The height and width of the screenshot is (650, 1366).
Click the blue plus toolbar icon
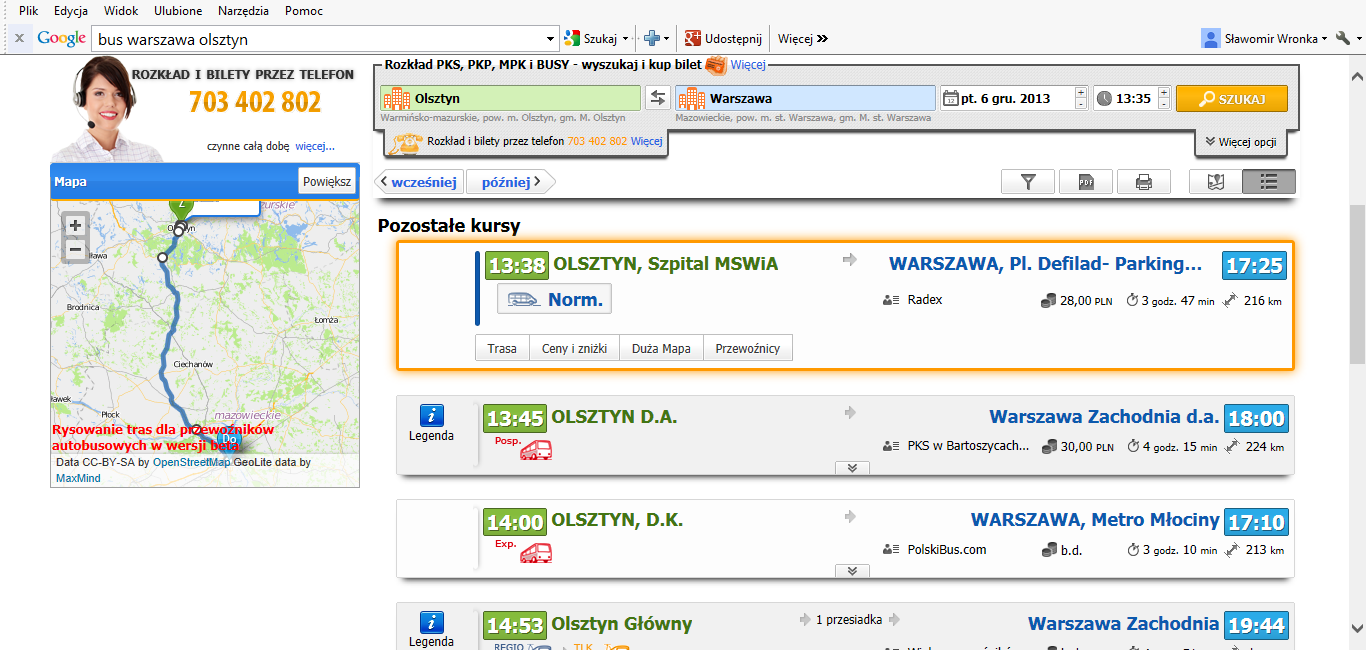[x=652, y=39]
